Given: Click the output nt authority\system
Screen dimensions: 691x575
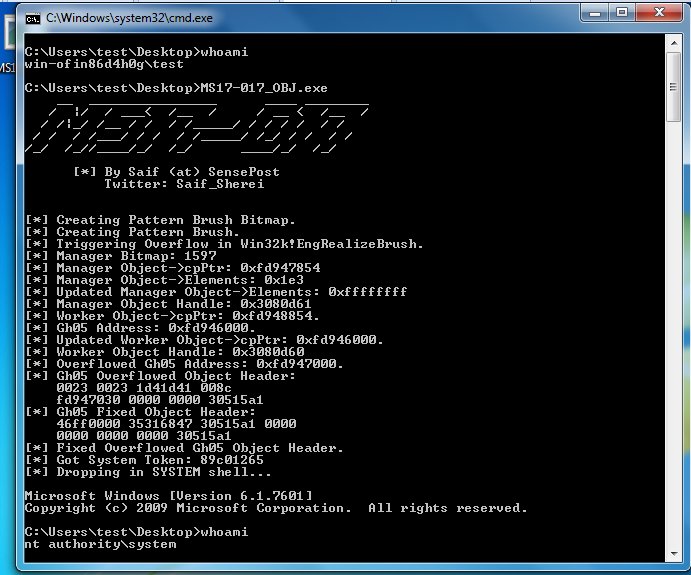Looking at the screenshot, I should 100,545.
